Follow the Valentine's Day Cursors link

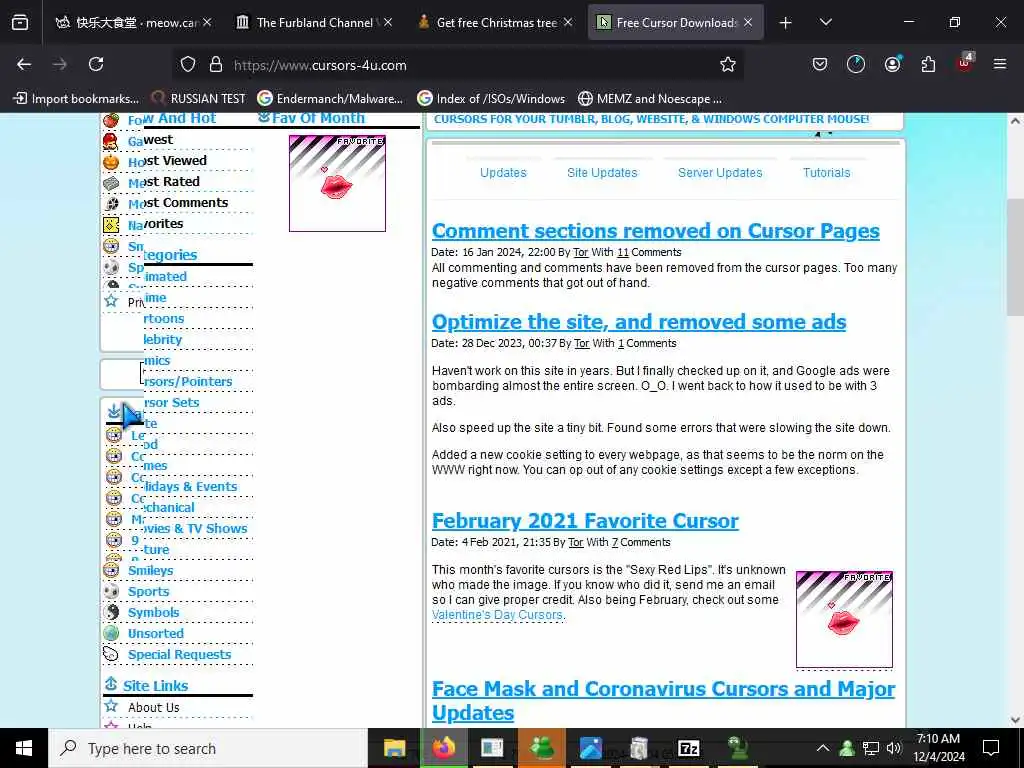(497, 615)
